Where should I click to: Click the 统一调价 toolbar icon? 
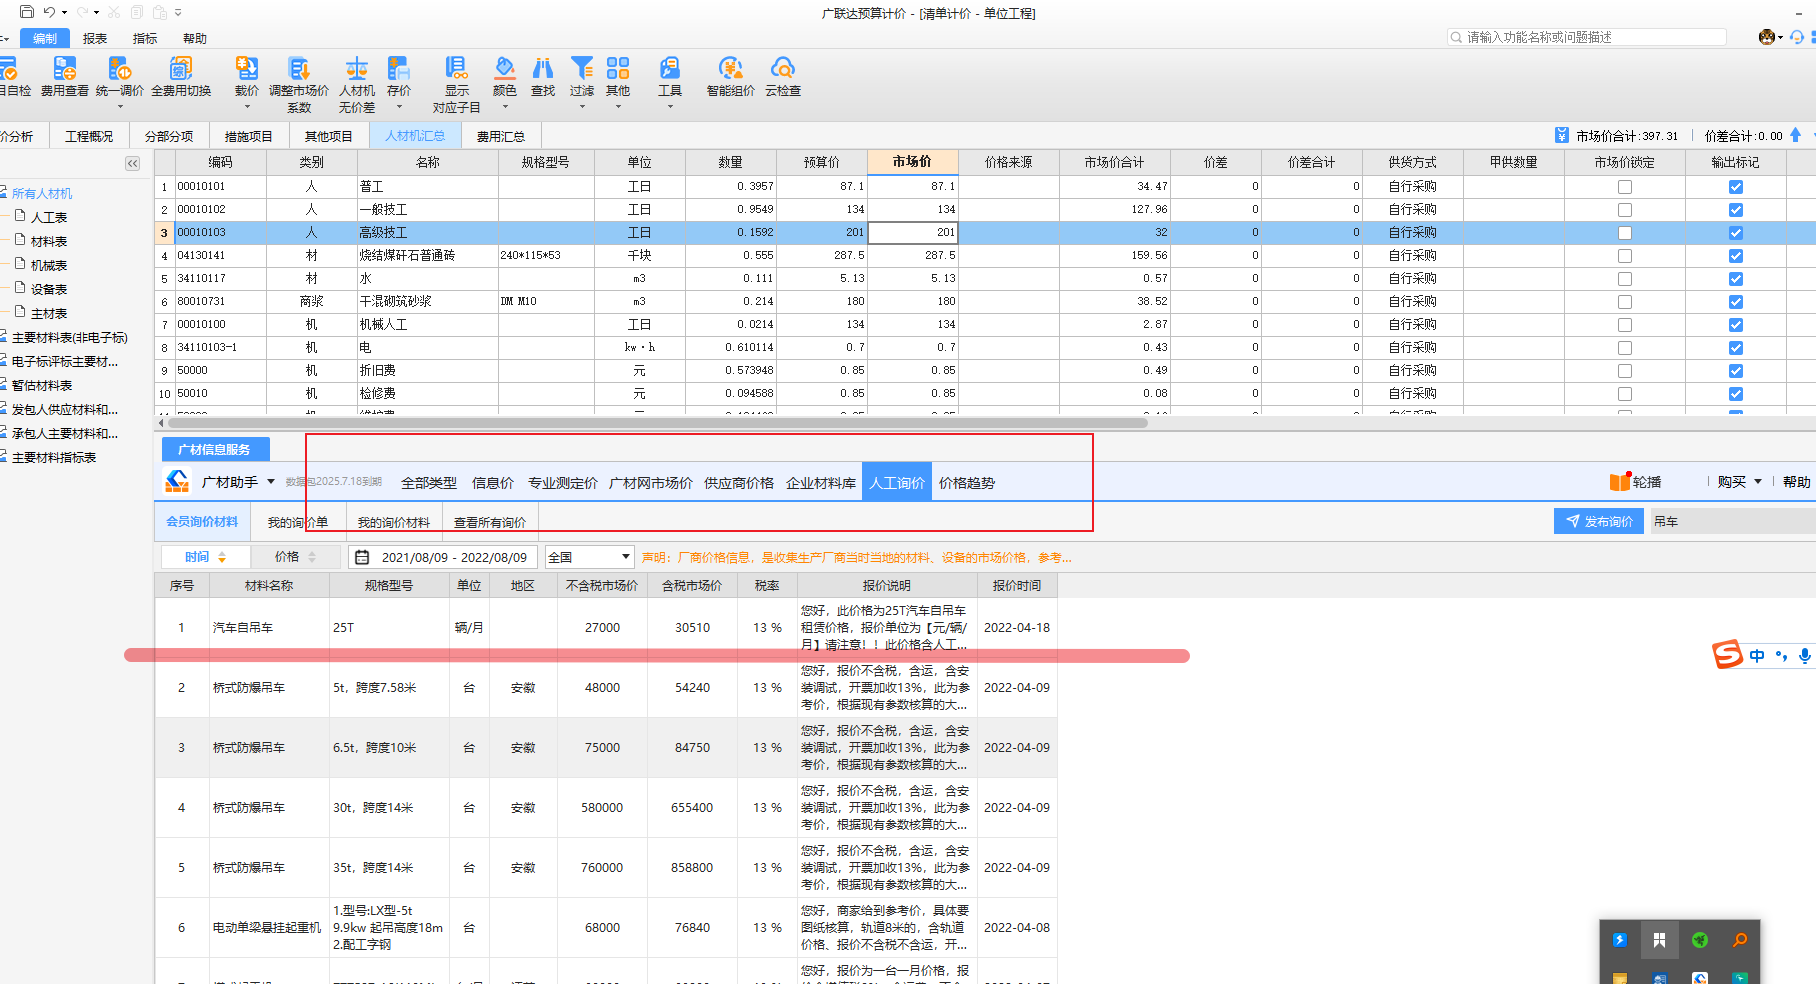pyautogui.click(x=120, y=69)
